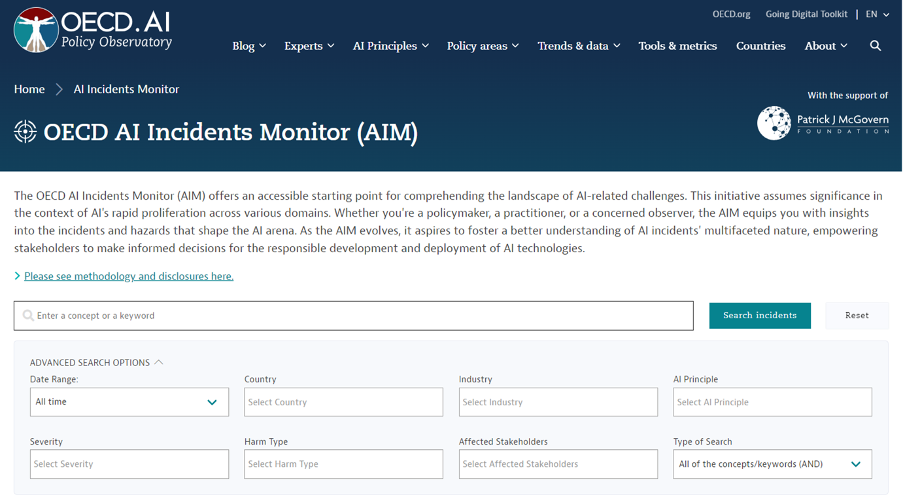
Task: Click the 'With the support of' text
Action: coord(848,96)
